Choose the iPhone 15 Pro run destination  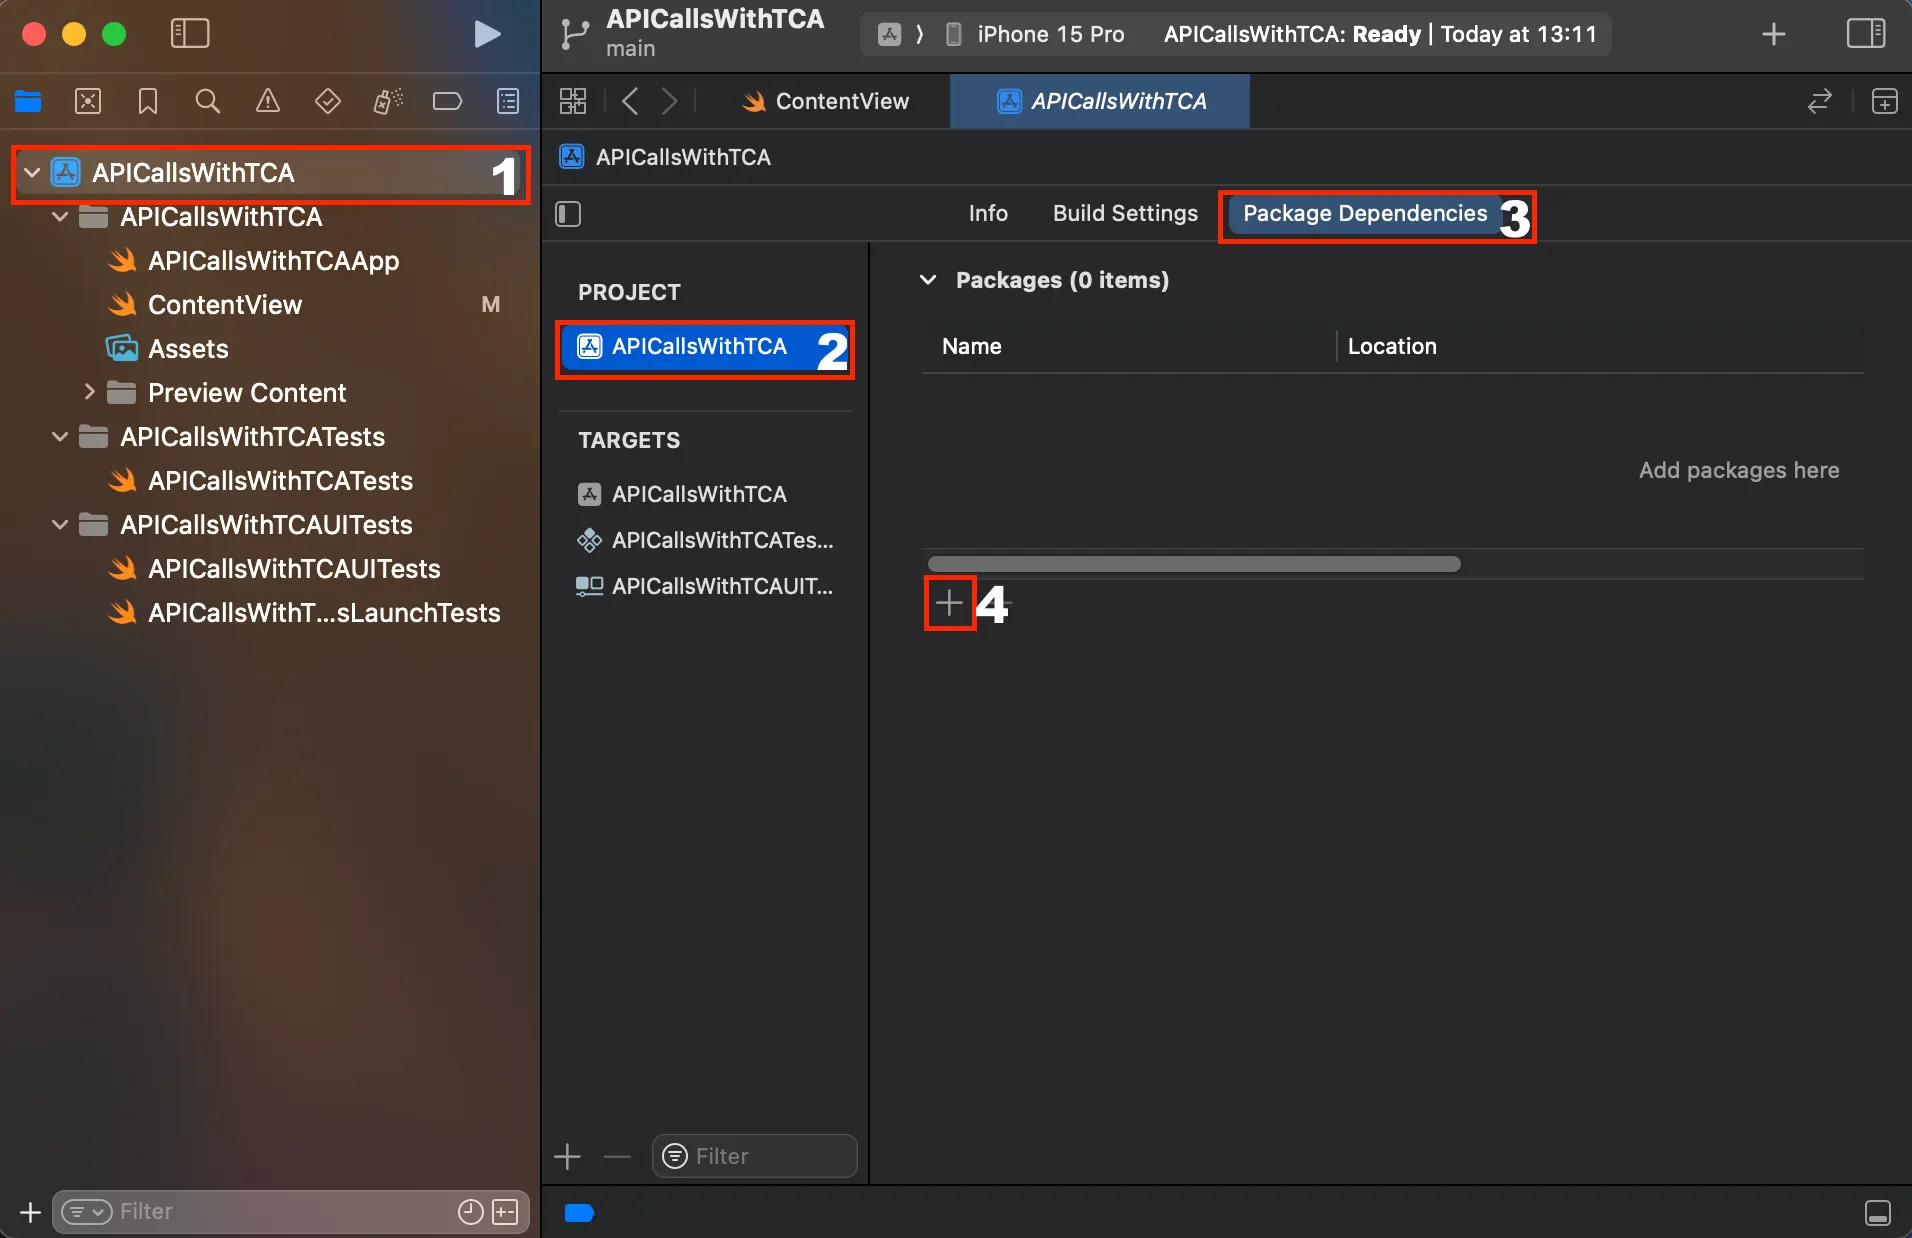point(1037,34)
